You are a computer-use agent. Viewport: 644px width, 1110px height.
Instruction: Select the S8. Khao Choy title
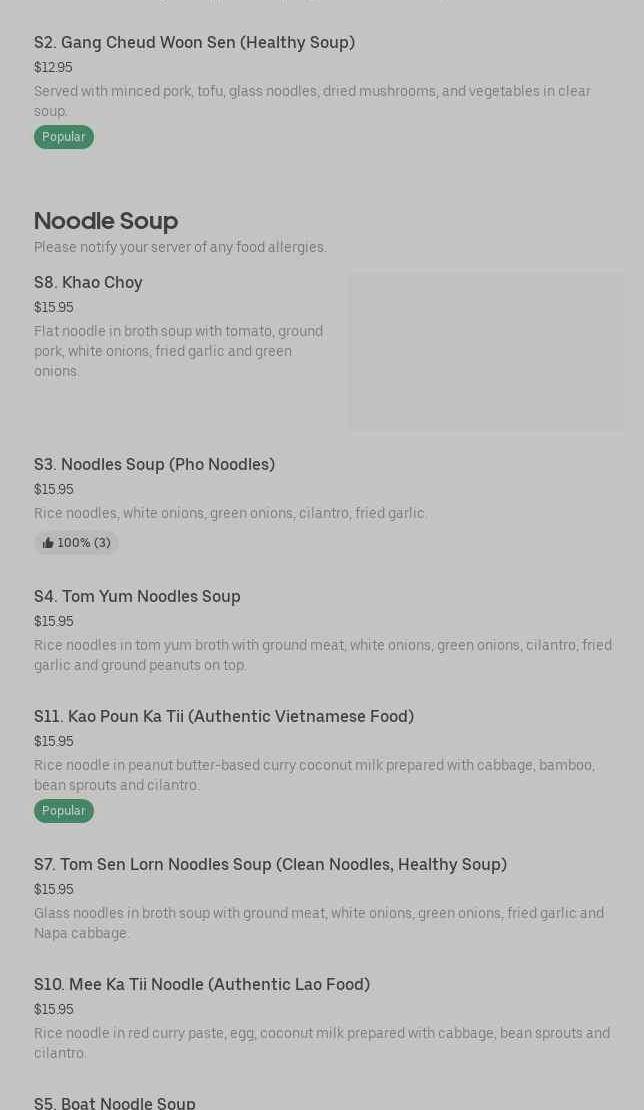tap(88, 282)
